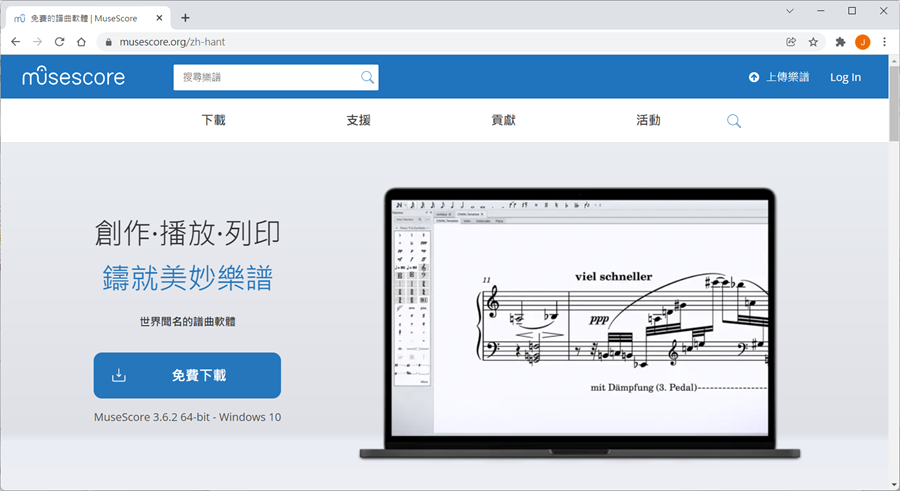
Task: Open the 支援 navigation menu
Action: point(358,120)
